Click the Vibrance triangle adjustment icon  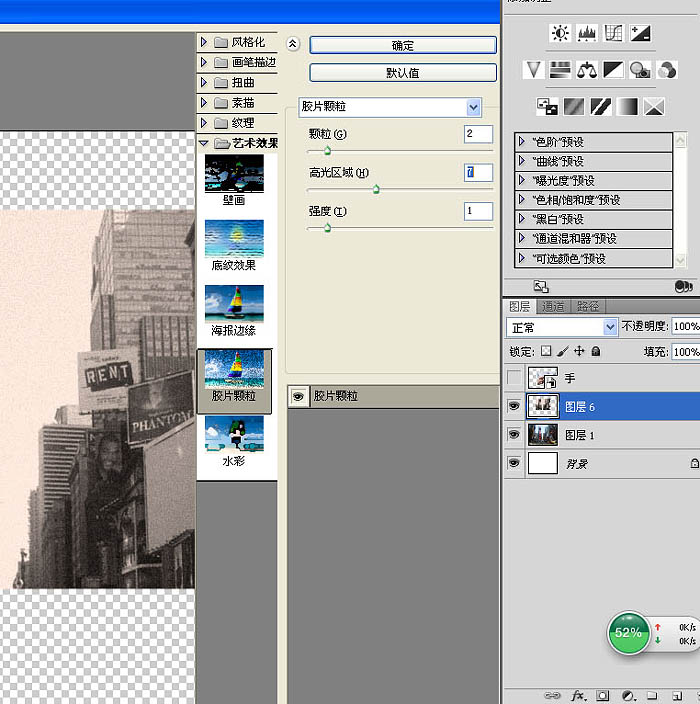coord(534,70)
